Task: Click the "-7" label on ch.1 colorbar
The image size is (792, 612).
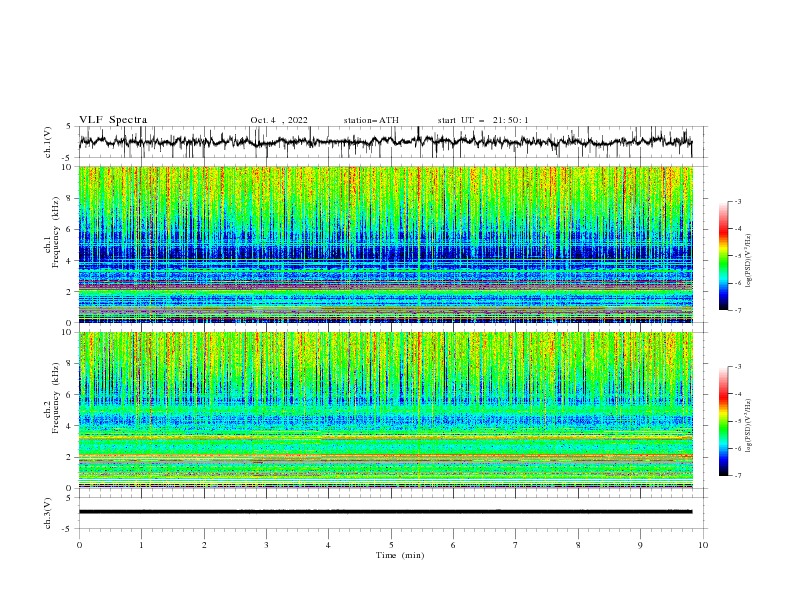Action: (x=738, y=311)
